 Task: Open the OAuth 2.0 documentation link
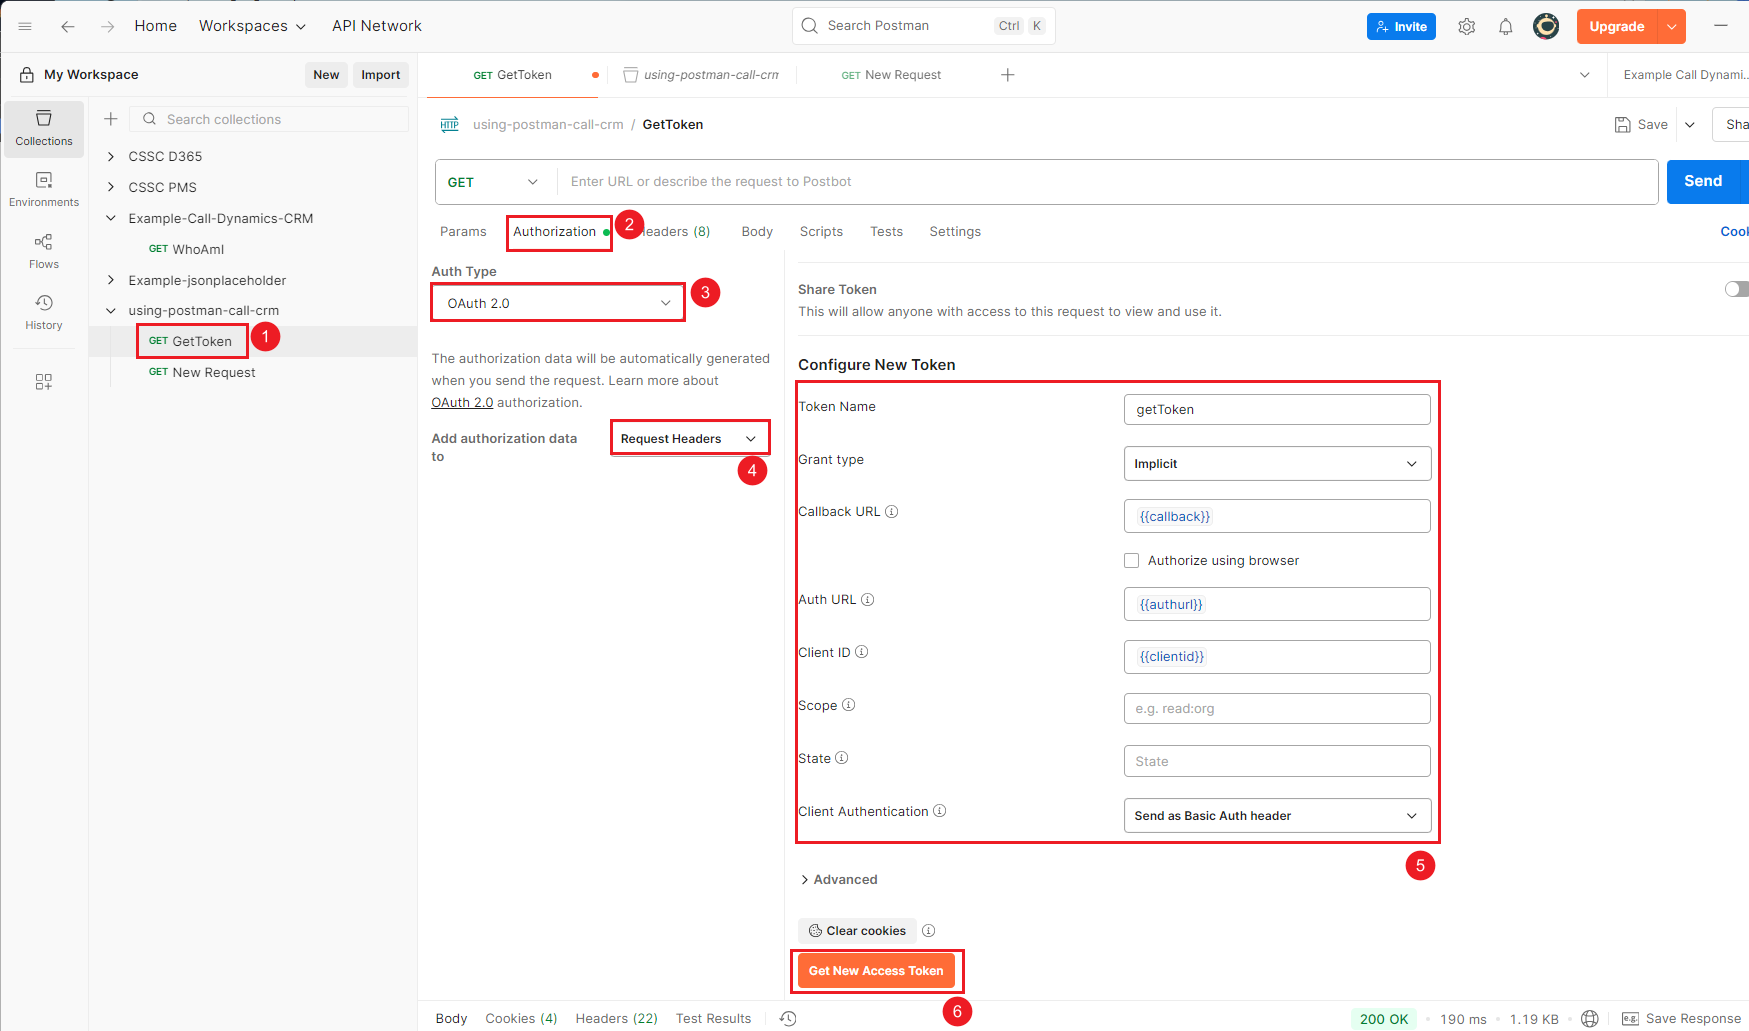pos(462,403)
